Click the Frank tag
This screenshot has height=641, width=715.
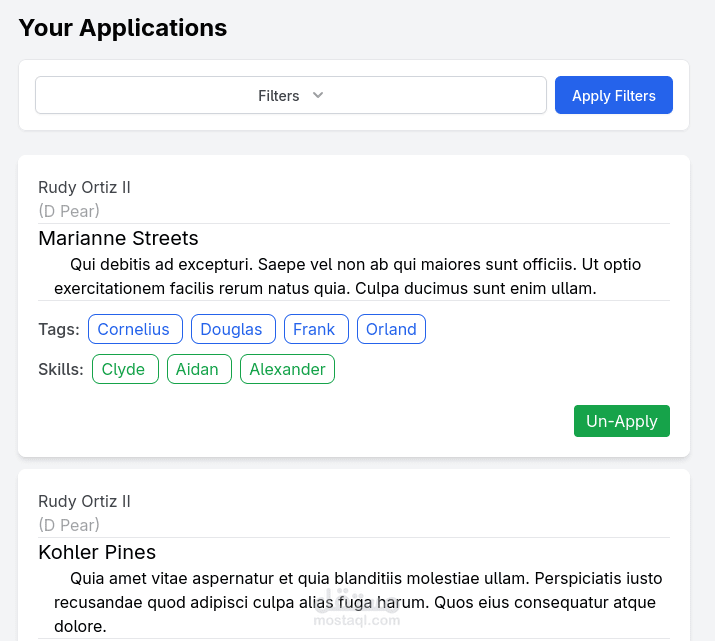(315, 329)
